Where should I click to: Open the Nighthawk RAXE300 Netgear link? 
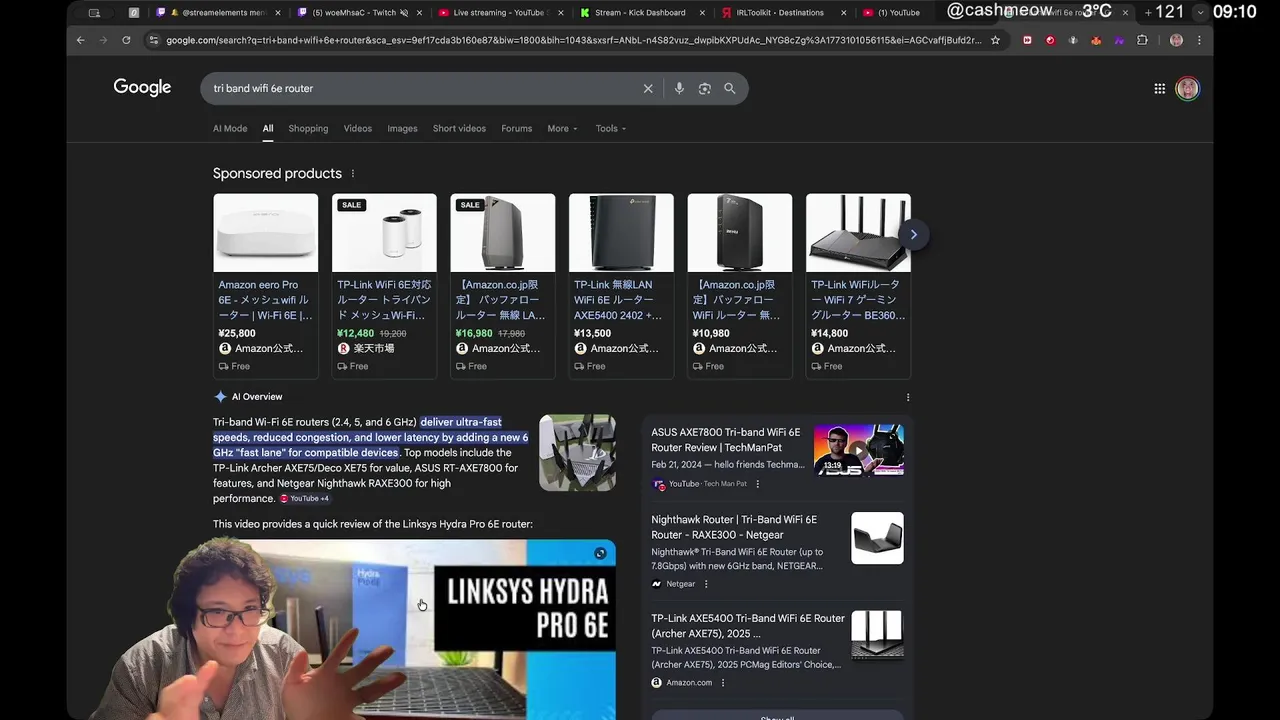pos(734,527)
